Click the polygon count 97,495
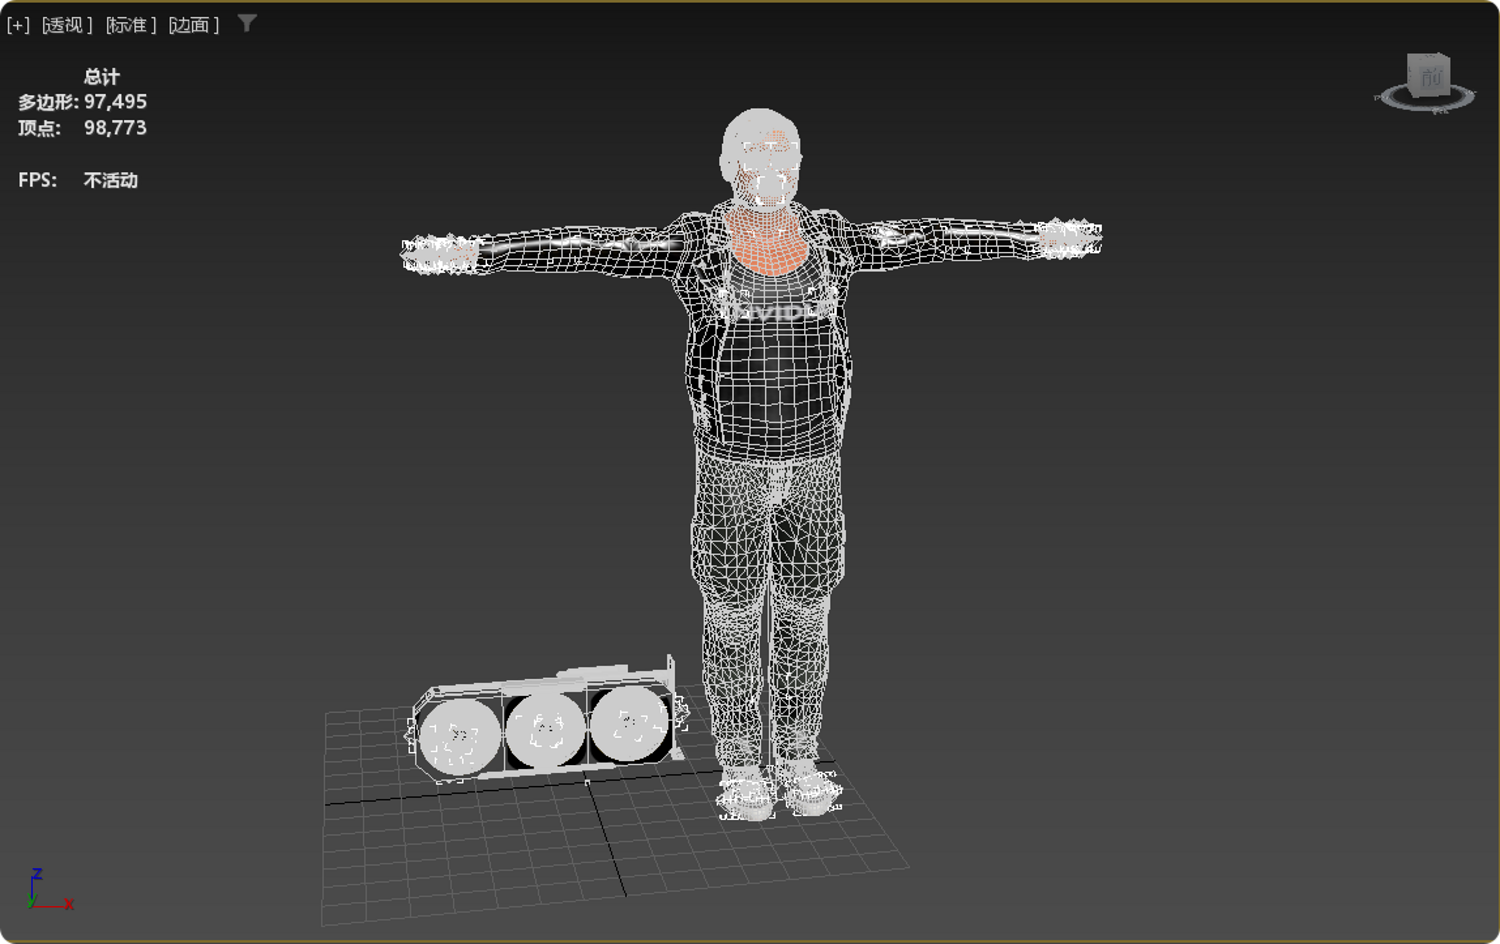The width and height of the screenshot is (1500, 944). point(115,102)
